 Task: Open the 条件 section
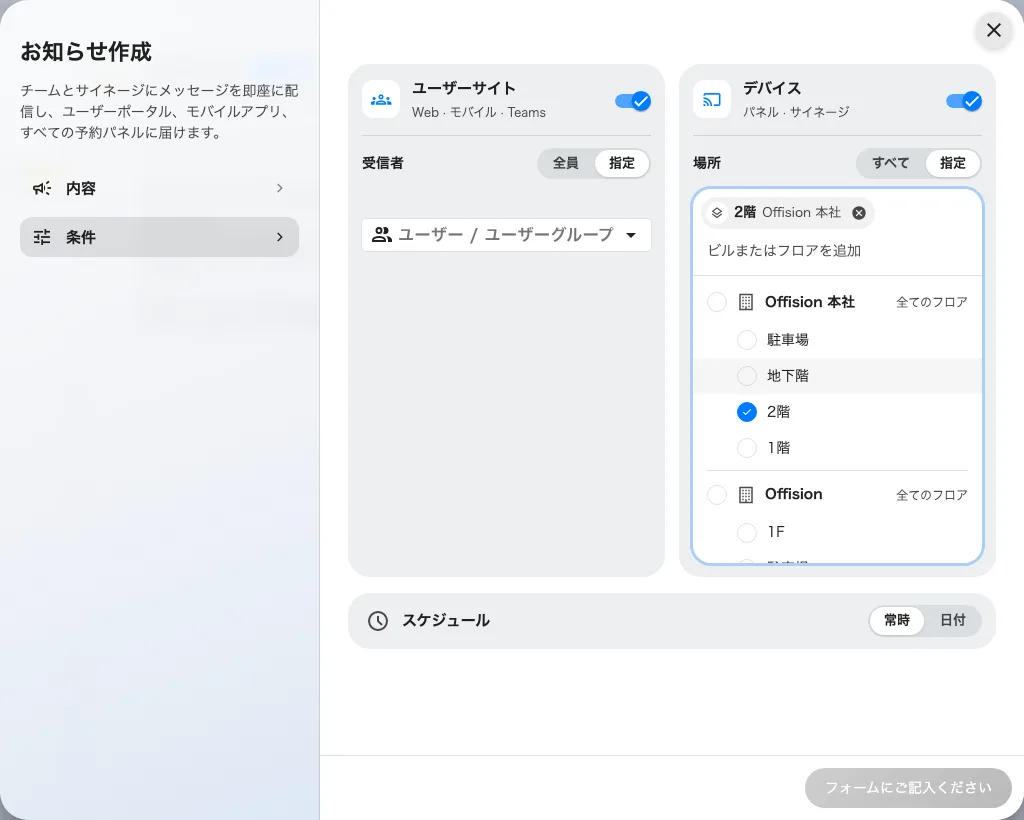click(159, 237)
